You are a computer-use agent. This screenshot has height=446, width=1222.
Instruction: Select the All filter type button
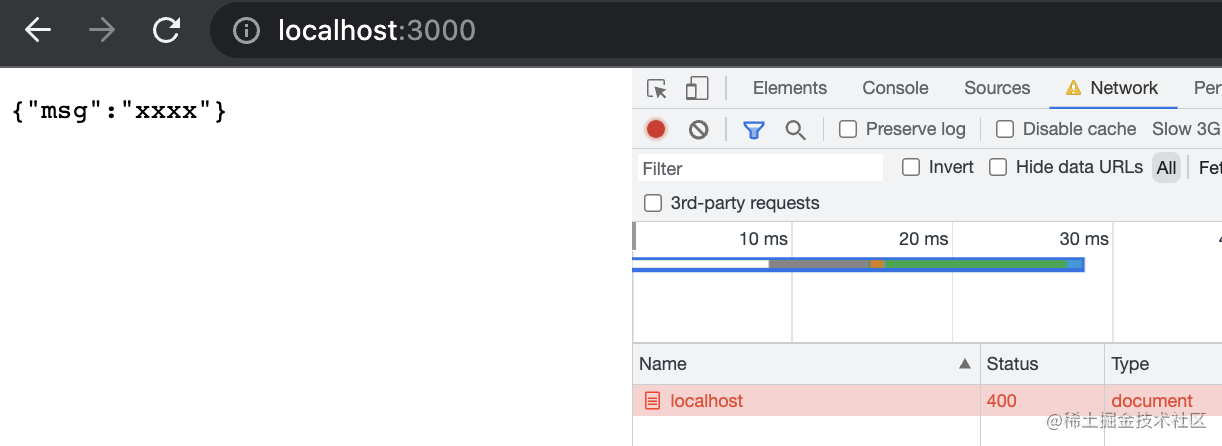pyautogui.click(x=1166, y=168)
